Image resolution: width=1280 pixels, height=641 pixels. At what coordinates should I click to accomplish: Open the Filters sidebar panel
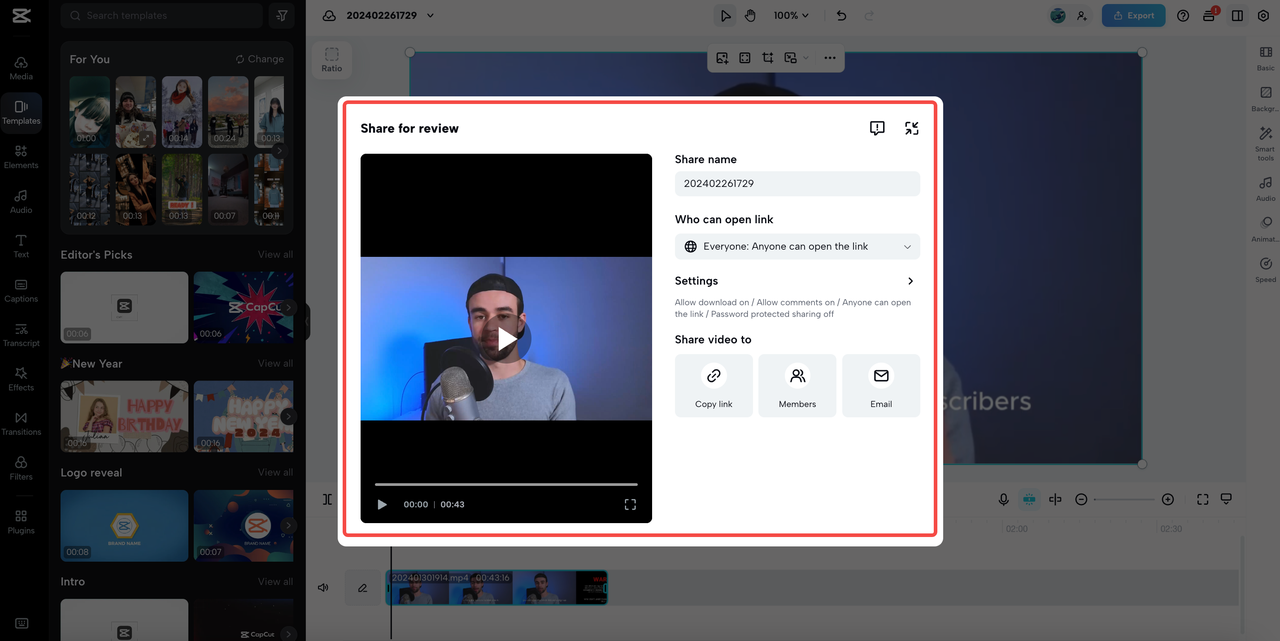coord(21,467)
